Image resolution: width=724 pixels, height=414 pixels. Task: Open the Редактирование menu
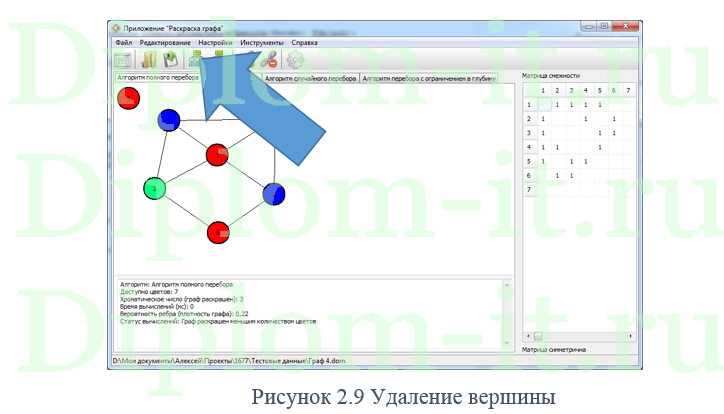pyautogui.click(x=165, y=43)
